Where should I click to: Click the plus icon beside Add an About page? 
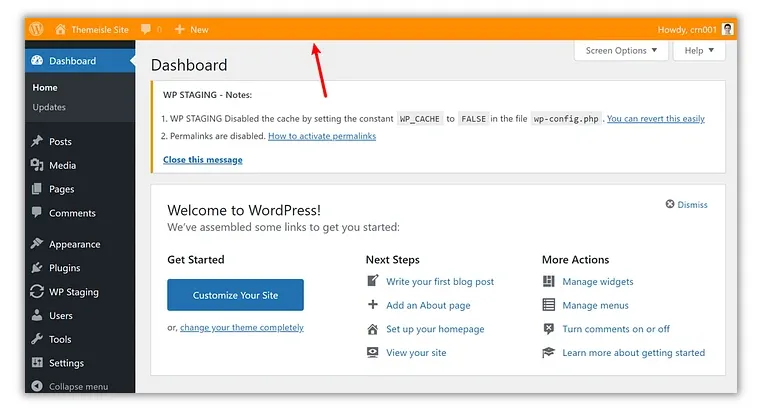[373, 305]
